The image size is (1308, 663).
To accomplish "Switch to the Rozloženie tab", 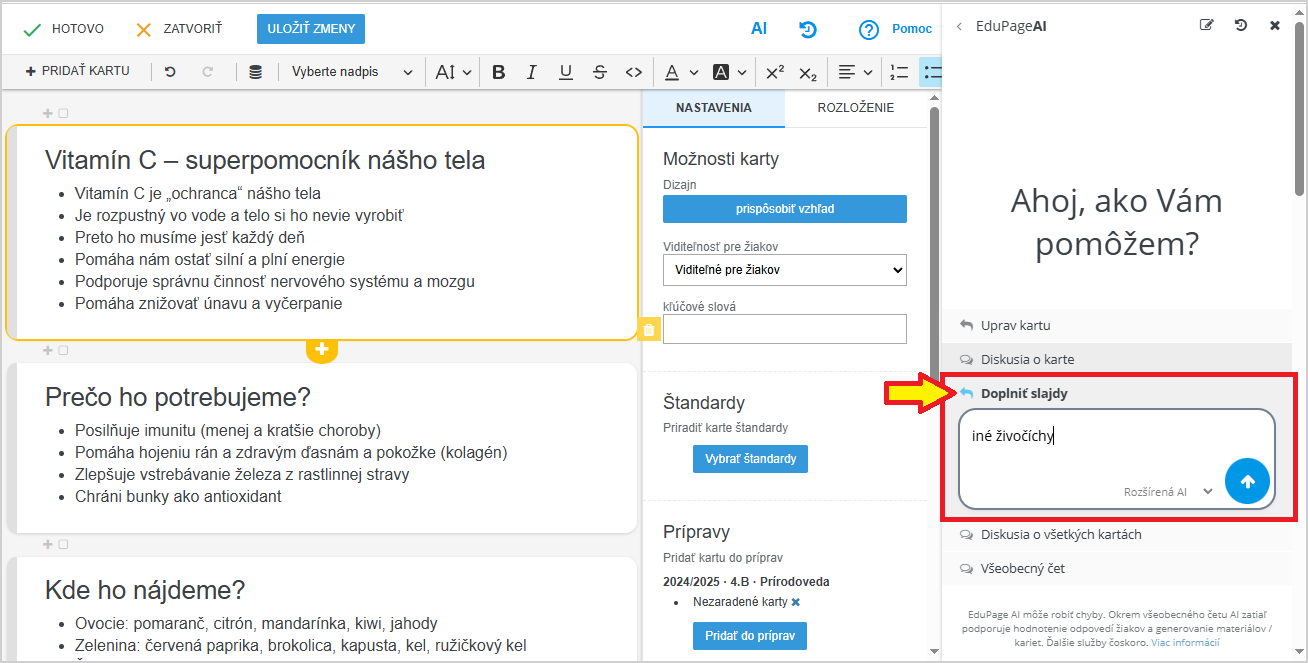I will pyautogui.click(x=855, y=108).
